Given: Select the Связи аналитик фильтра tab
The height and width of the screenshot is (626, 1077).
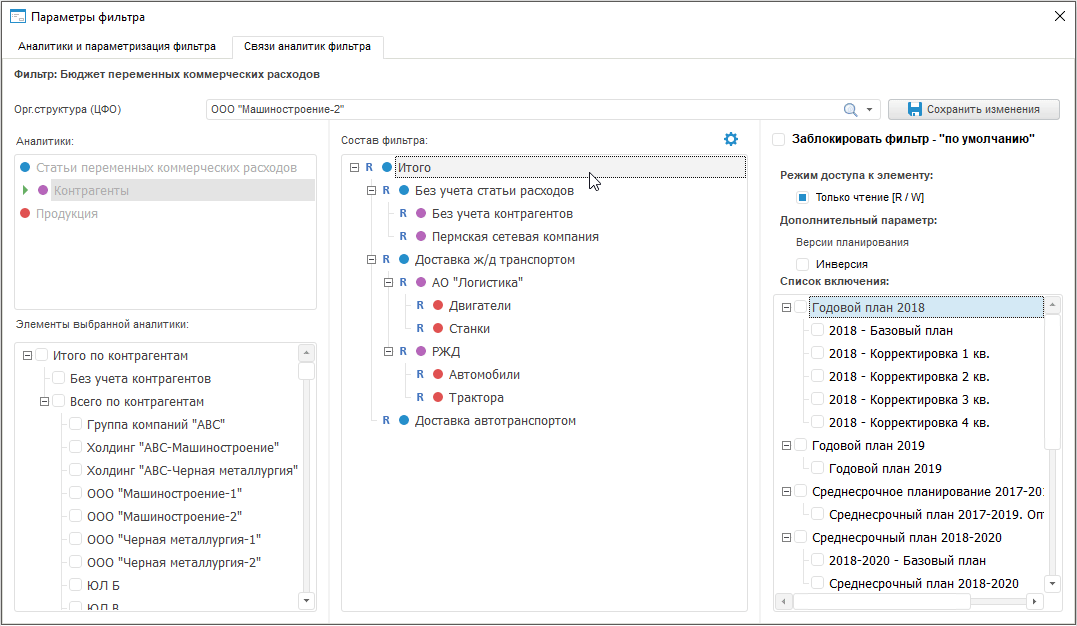Looking at the screenshot, I should (x=307, y=46).
